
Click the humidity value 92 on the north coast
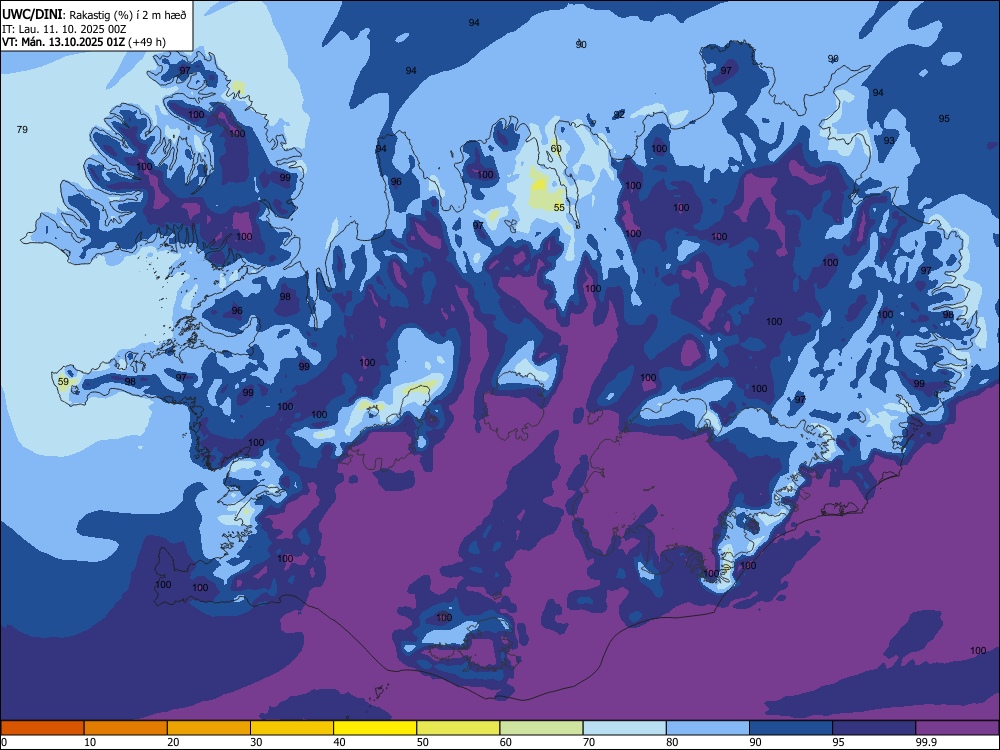click(619, 115)
